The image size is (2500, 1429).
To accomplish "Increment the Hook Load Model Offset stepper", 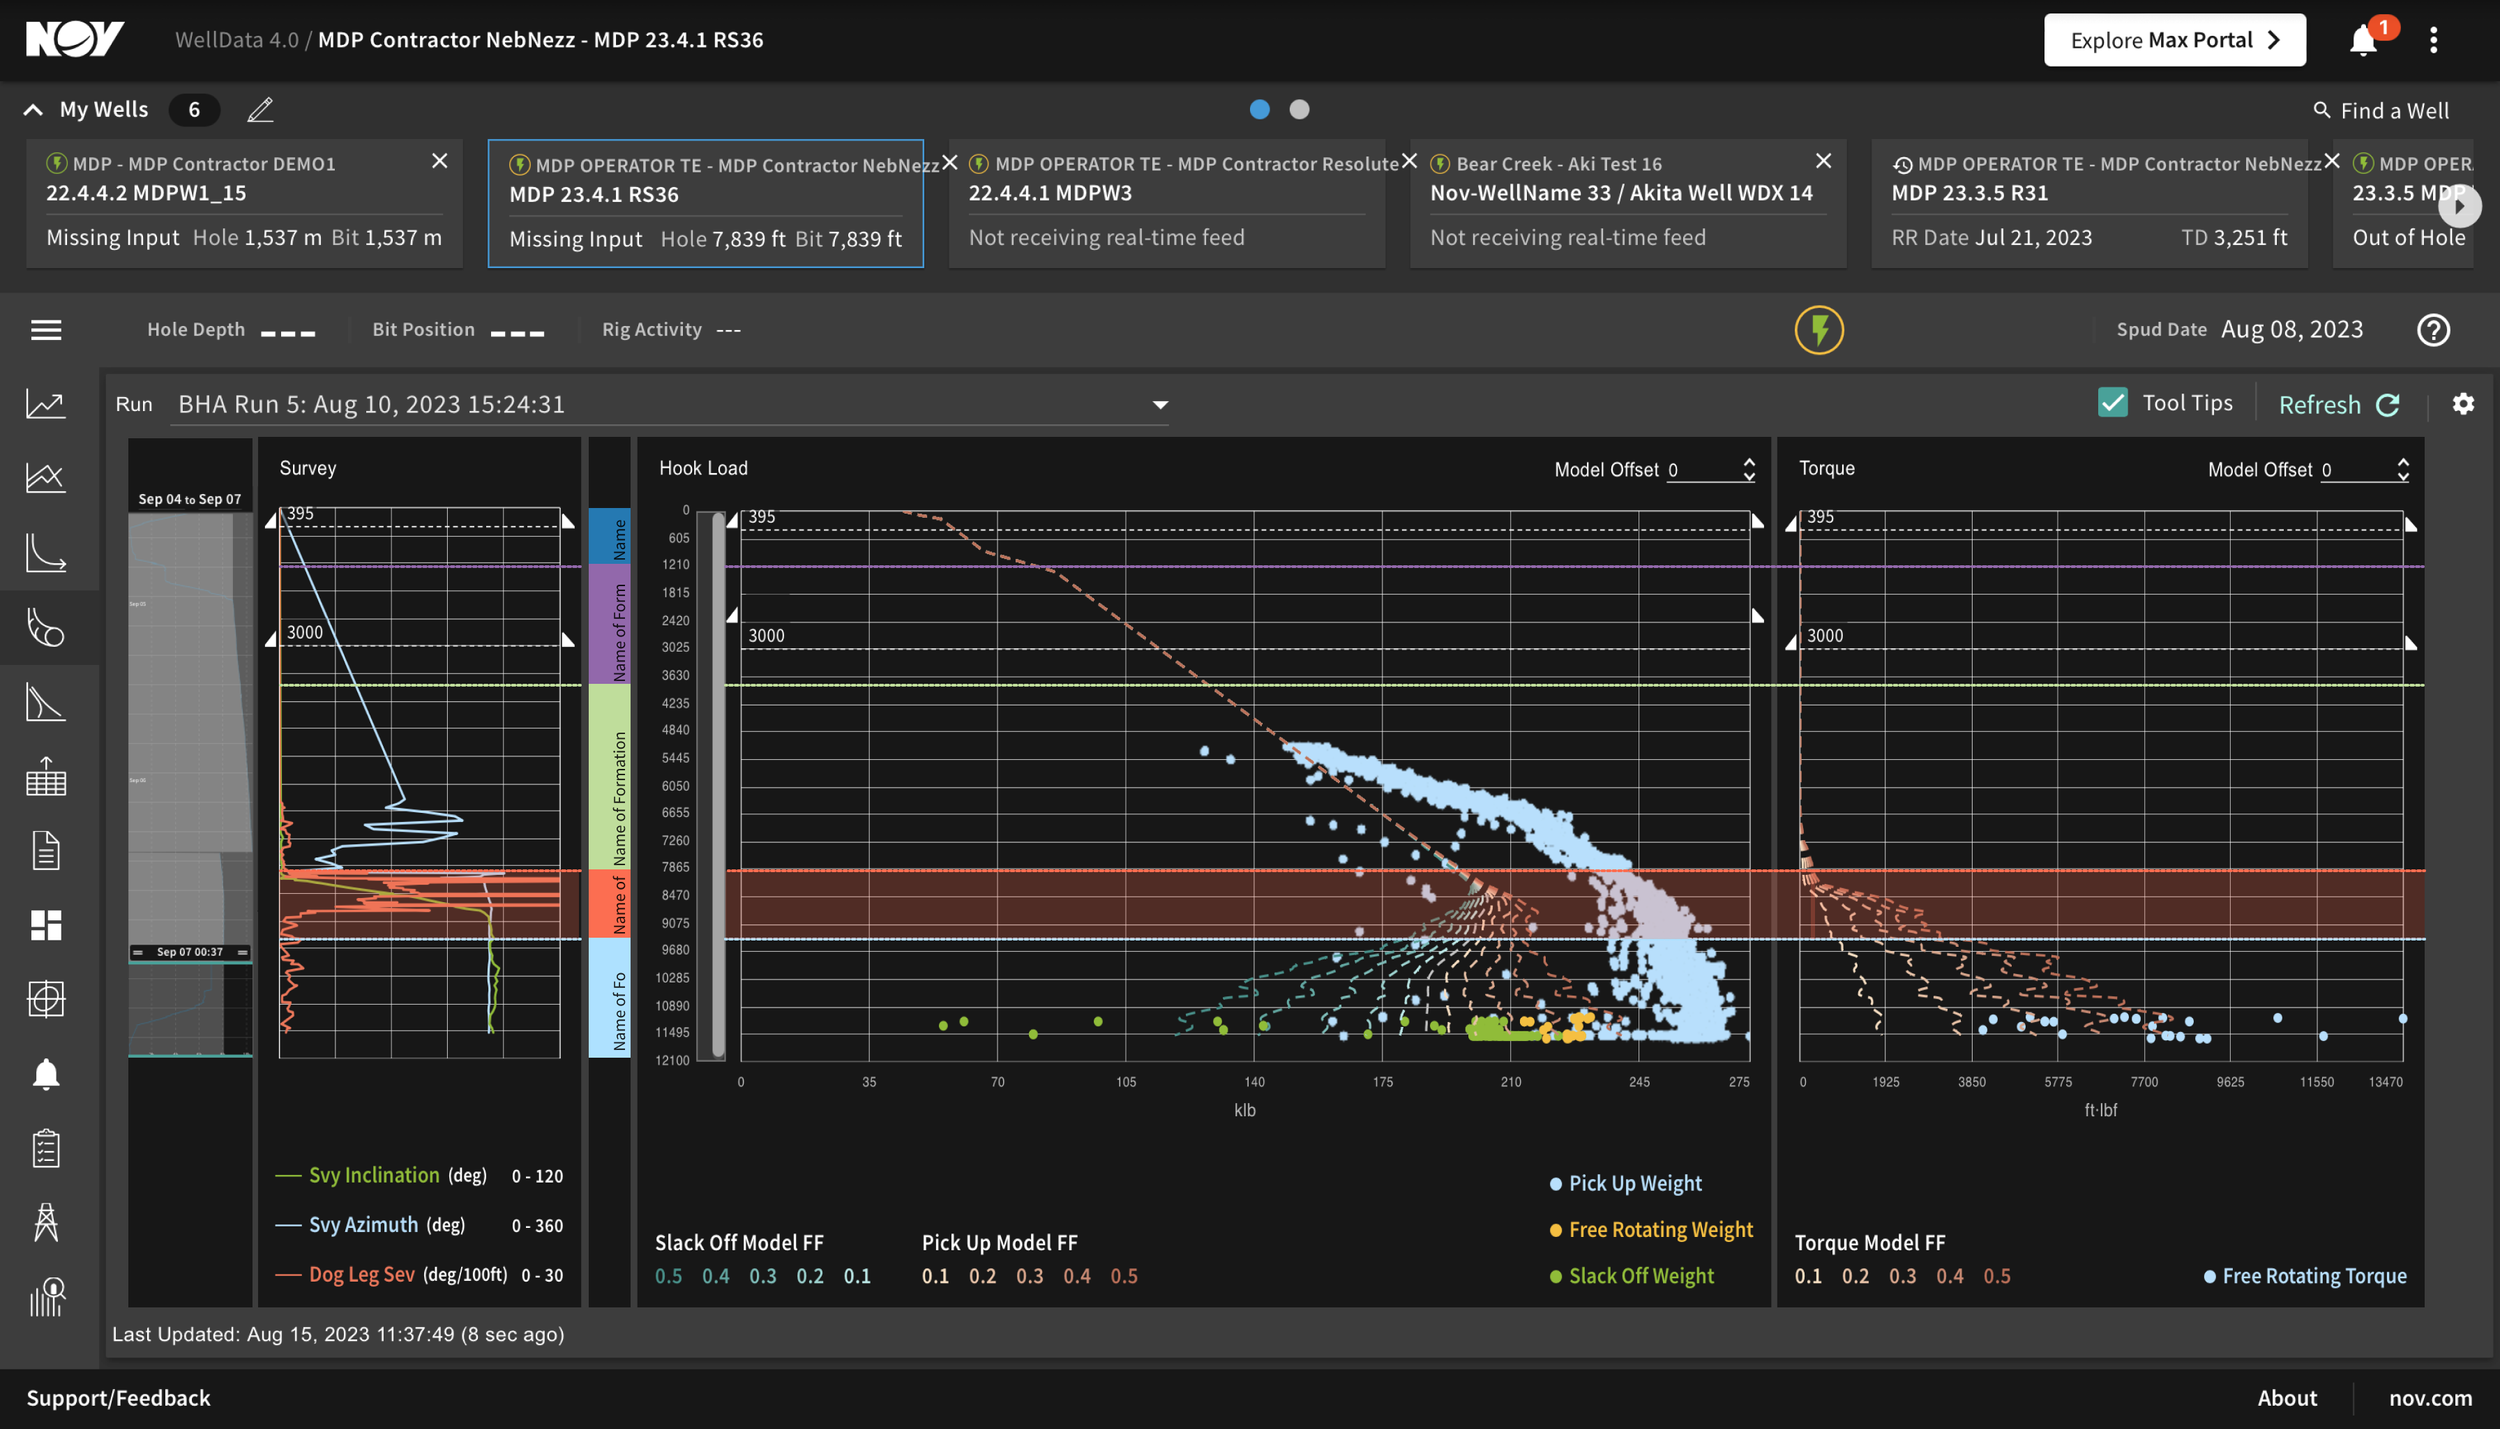I will (1748, 463).
